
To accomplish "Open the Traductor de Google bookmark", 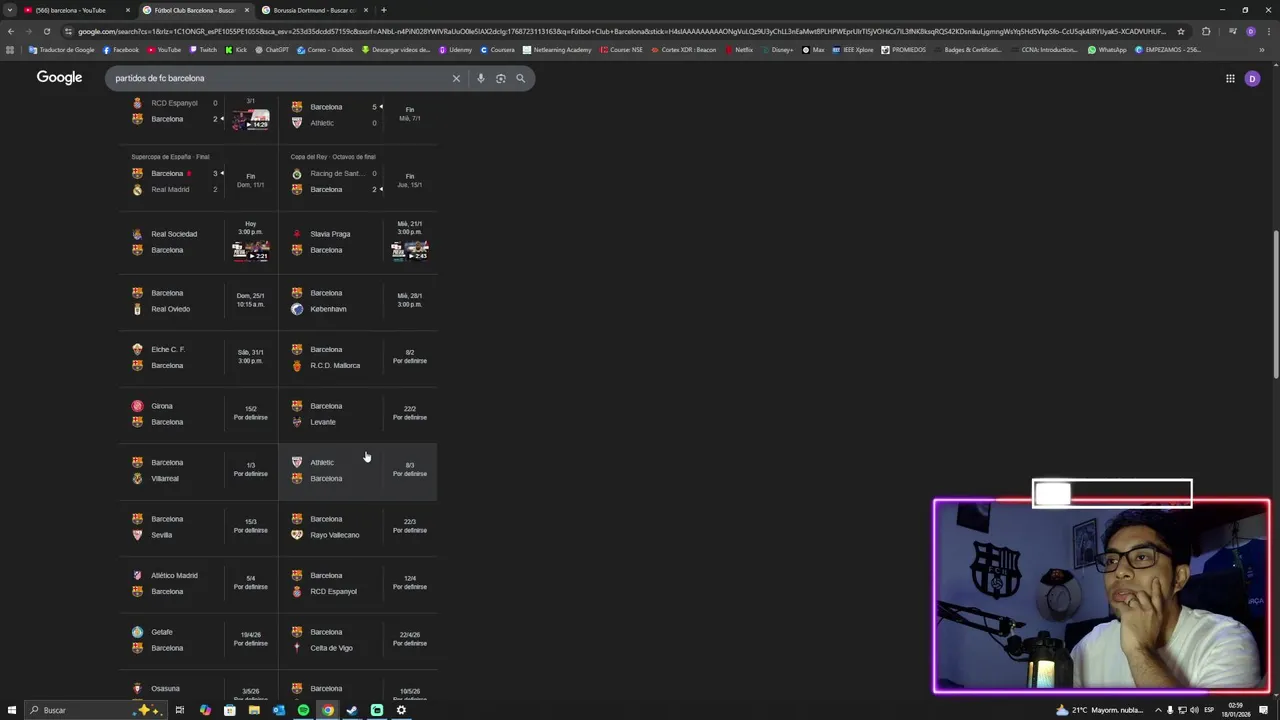I will 62,50.
